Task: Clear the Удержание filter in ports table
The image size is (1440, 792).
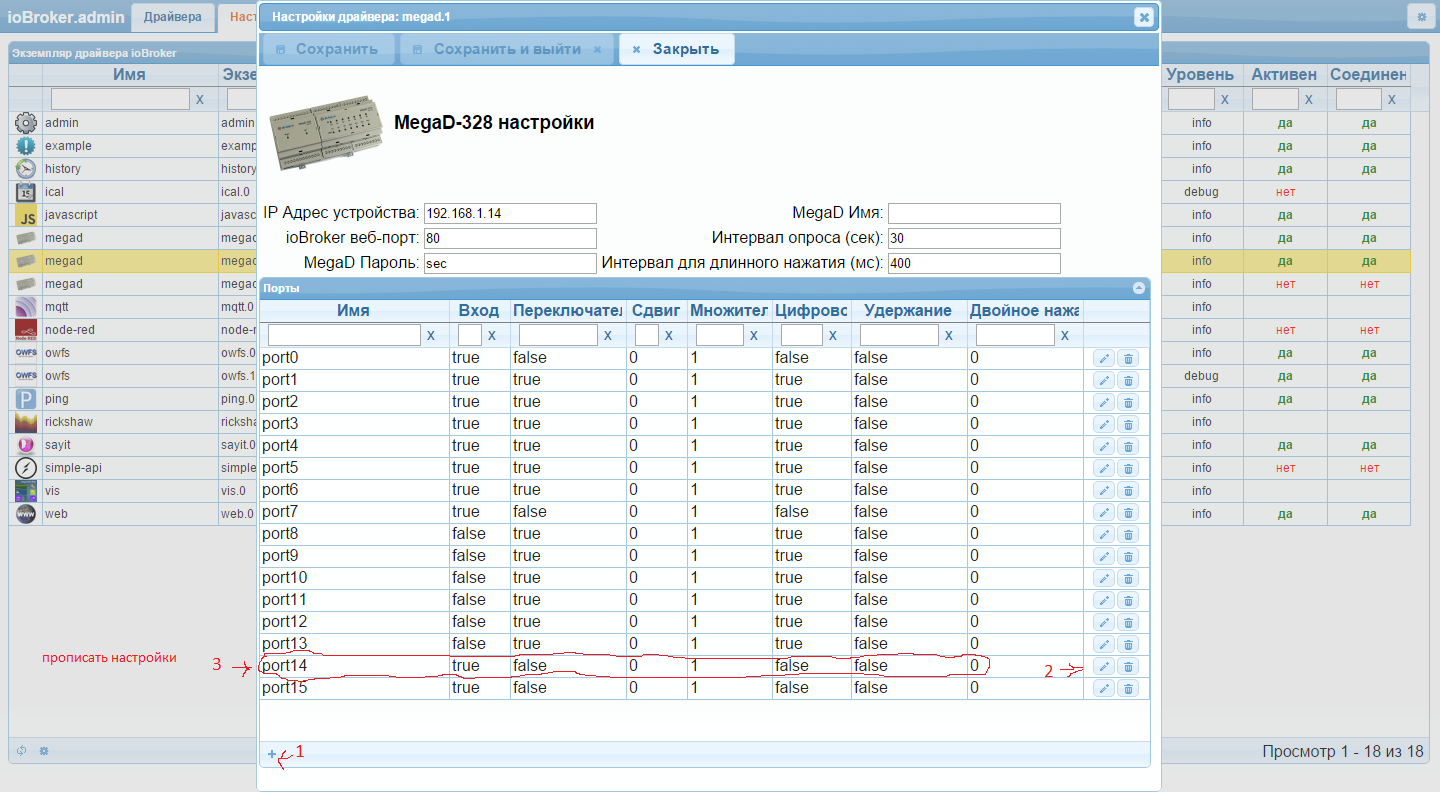Action: [x=949, y=336]
